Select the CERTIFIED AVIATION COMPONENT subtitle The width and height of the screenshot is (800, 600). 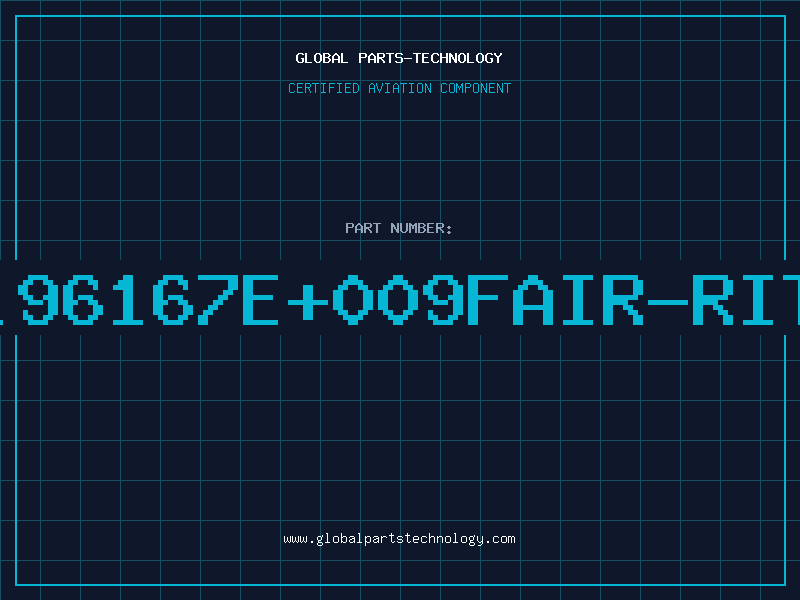point(399,88)
